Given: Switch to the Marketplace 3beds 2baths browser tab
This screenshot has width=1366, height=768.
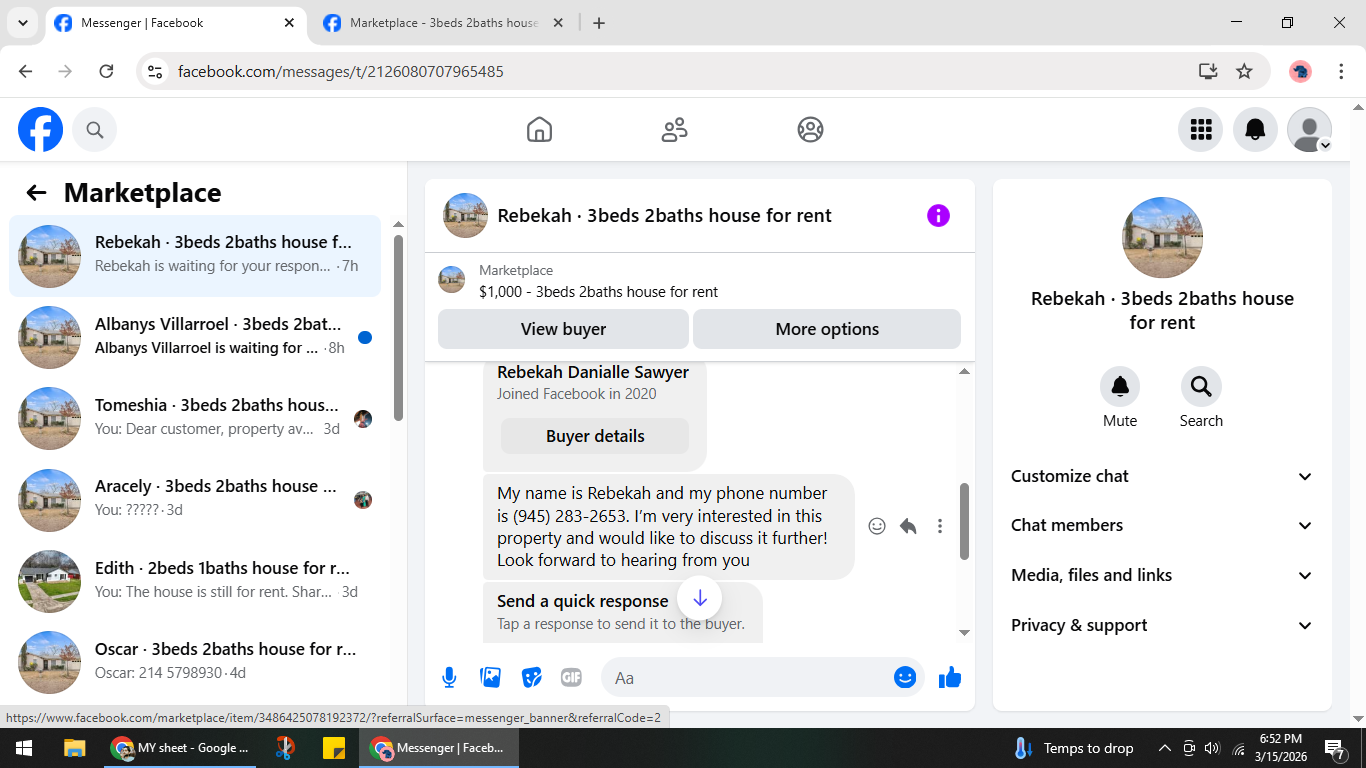Looking at the screenshot, I should pos(445,23).
